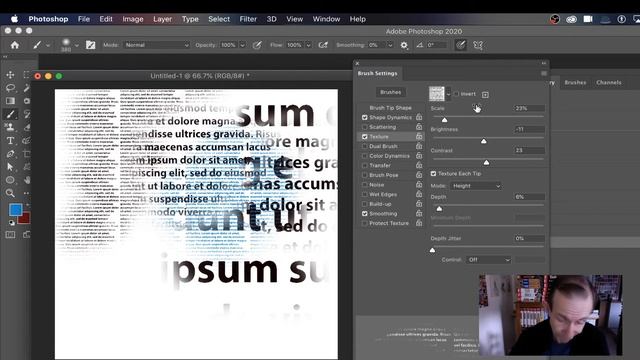Select the Ellipse shape tool
640x360 pixels.
(x=10, y=180)
